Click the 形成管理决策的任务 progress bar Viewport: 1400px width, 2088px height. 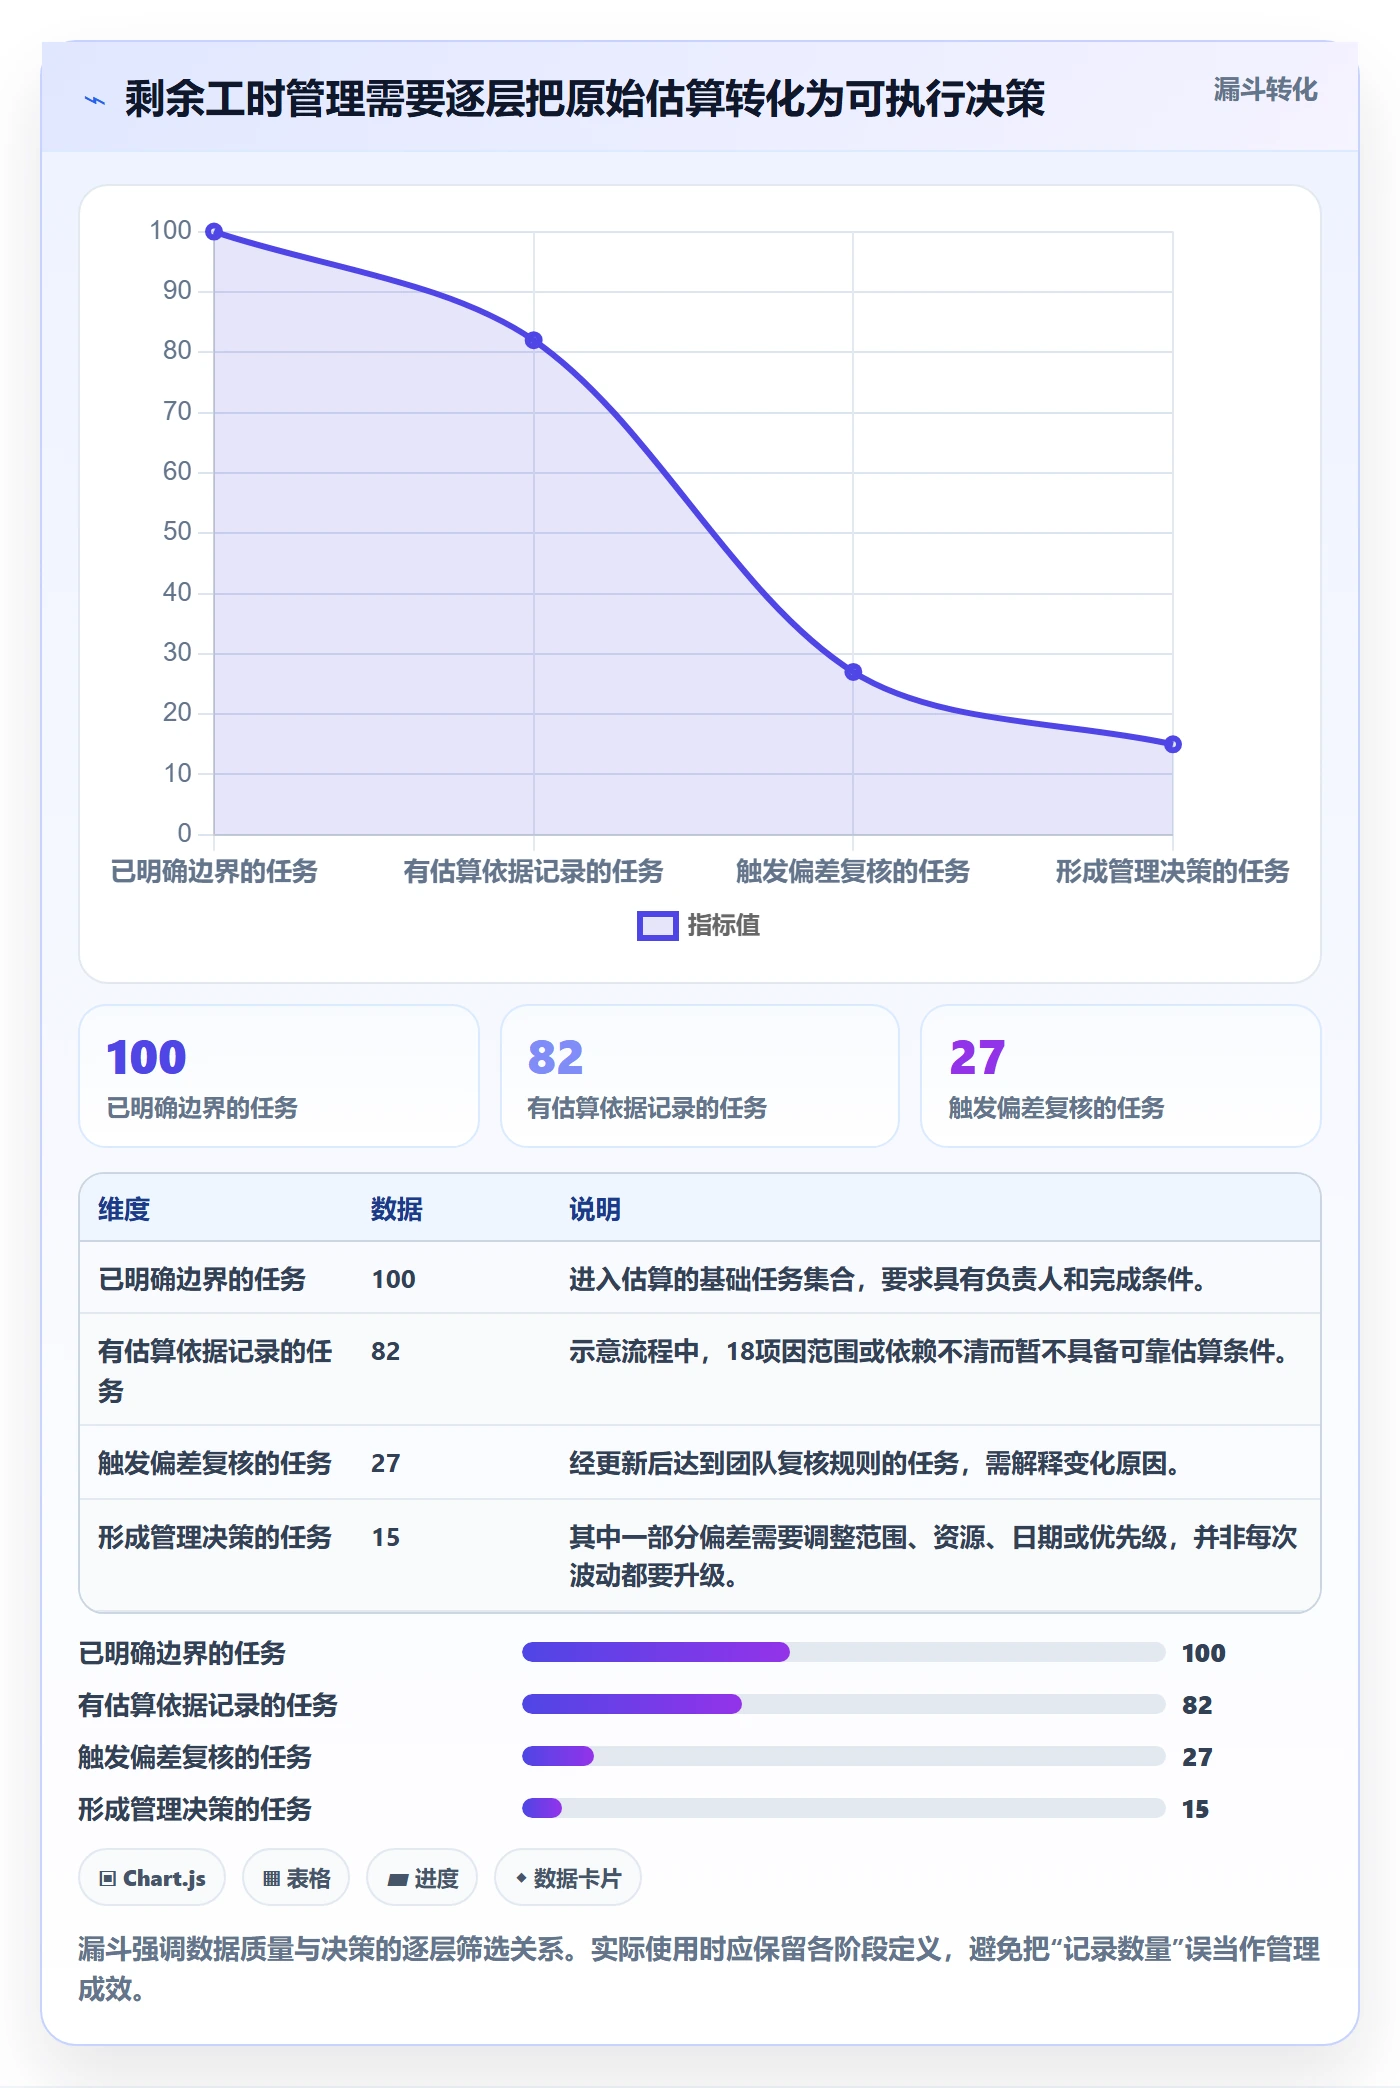843,1808
